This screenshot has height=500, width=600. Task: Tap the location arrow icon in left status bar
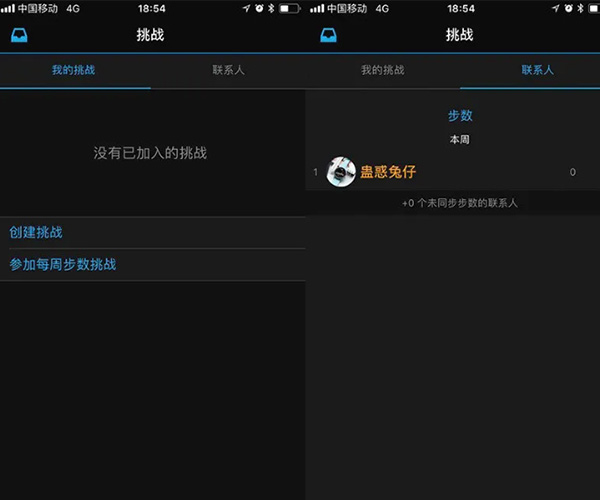click(246, 8)
